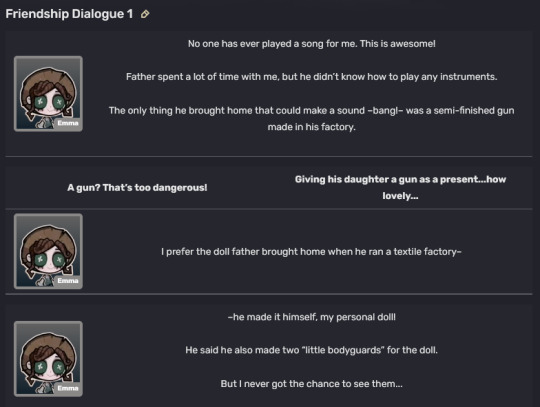The width and height of the screenshot is (540, 407).
Task: Choose reply 'Giving his daughter a gun as a present'
Action: tap(400, 187)
